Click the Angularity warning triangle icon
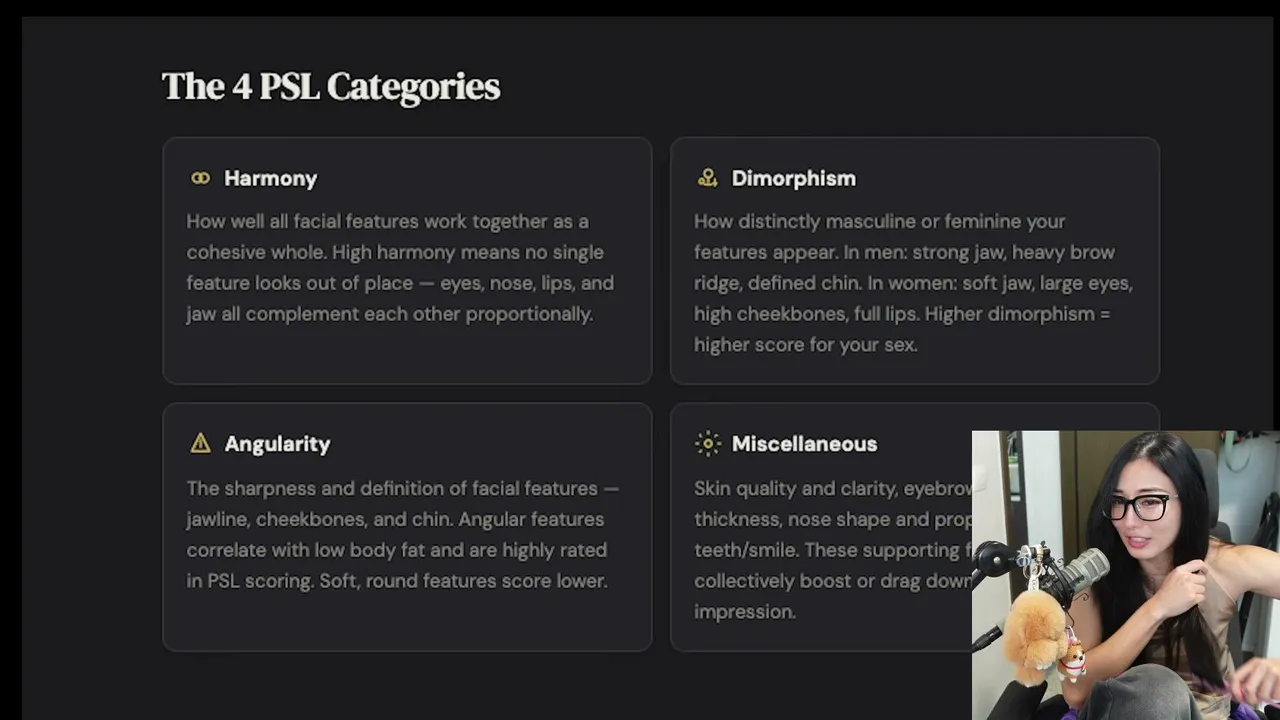 point(200,443)
